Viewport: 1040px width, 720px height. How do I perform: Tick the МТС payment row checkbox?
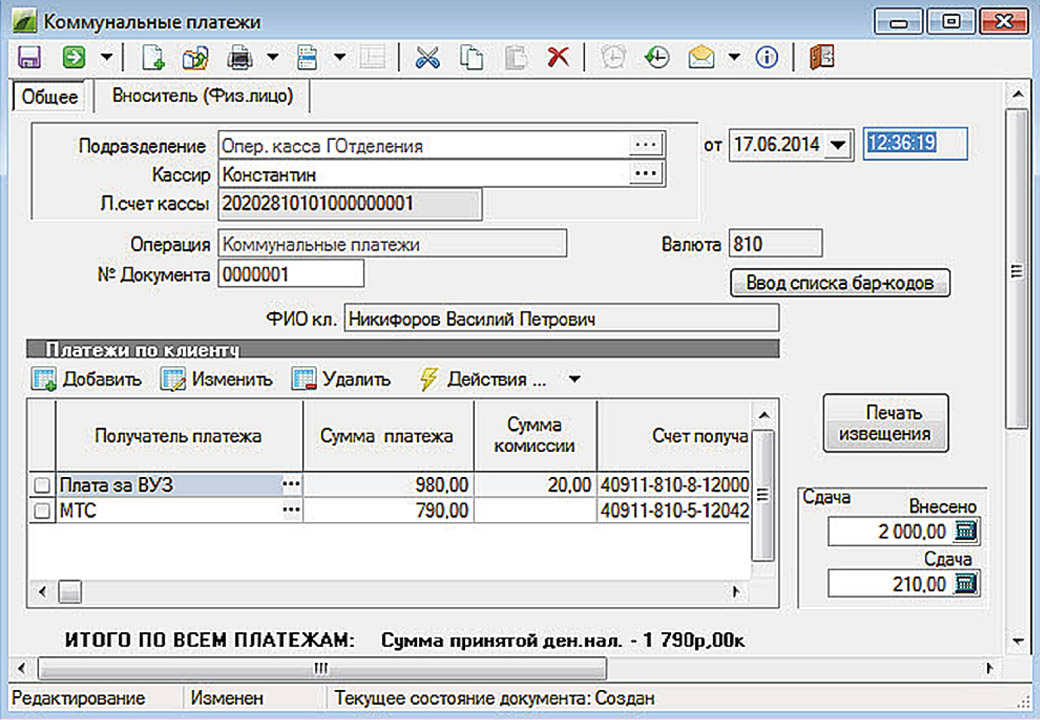pyautogui.click(x=42, y=512)
